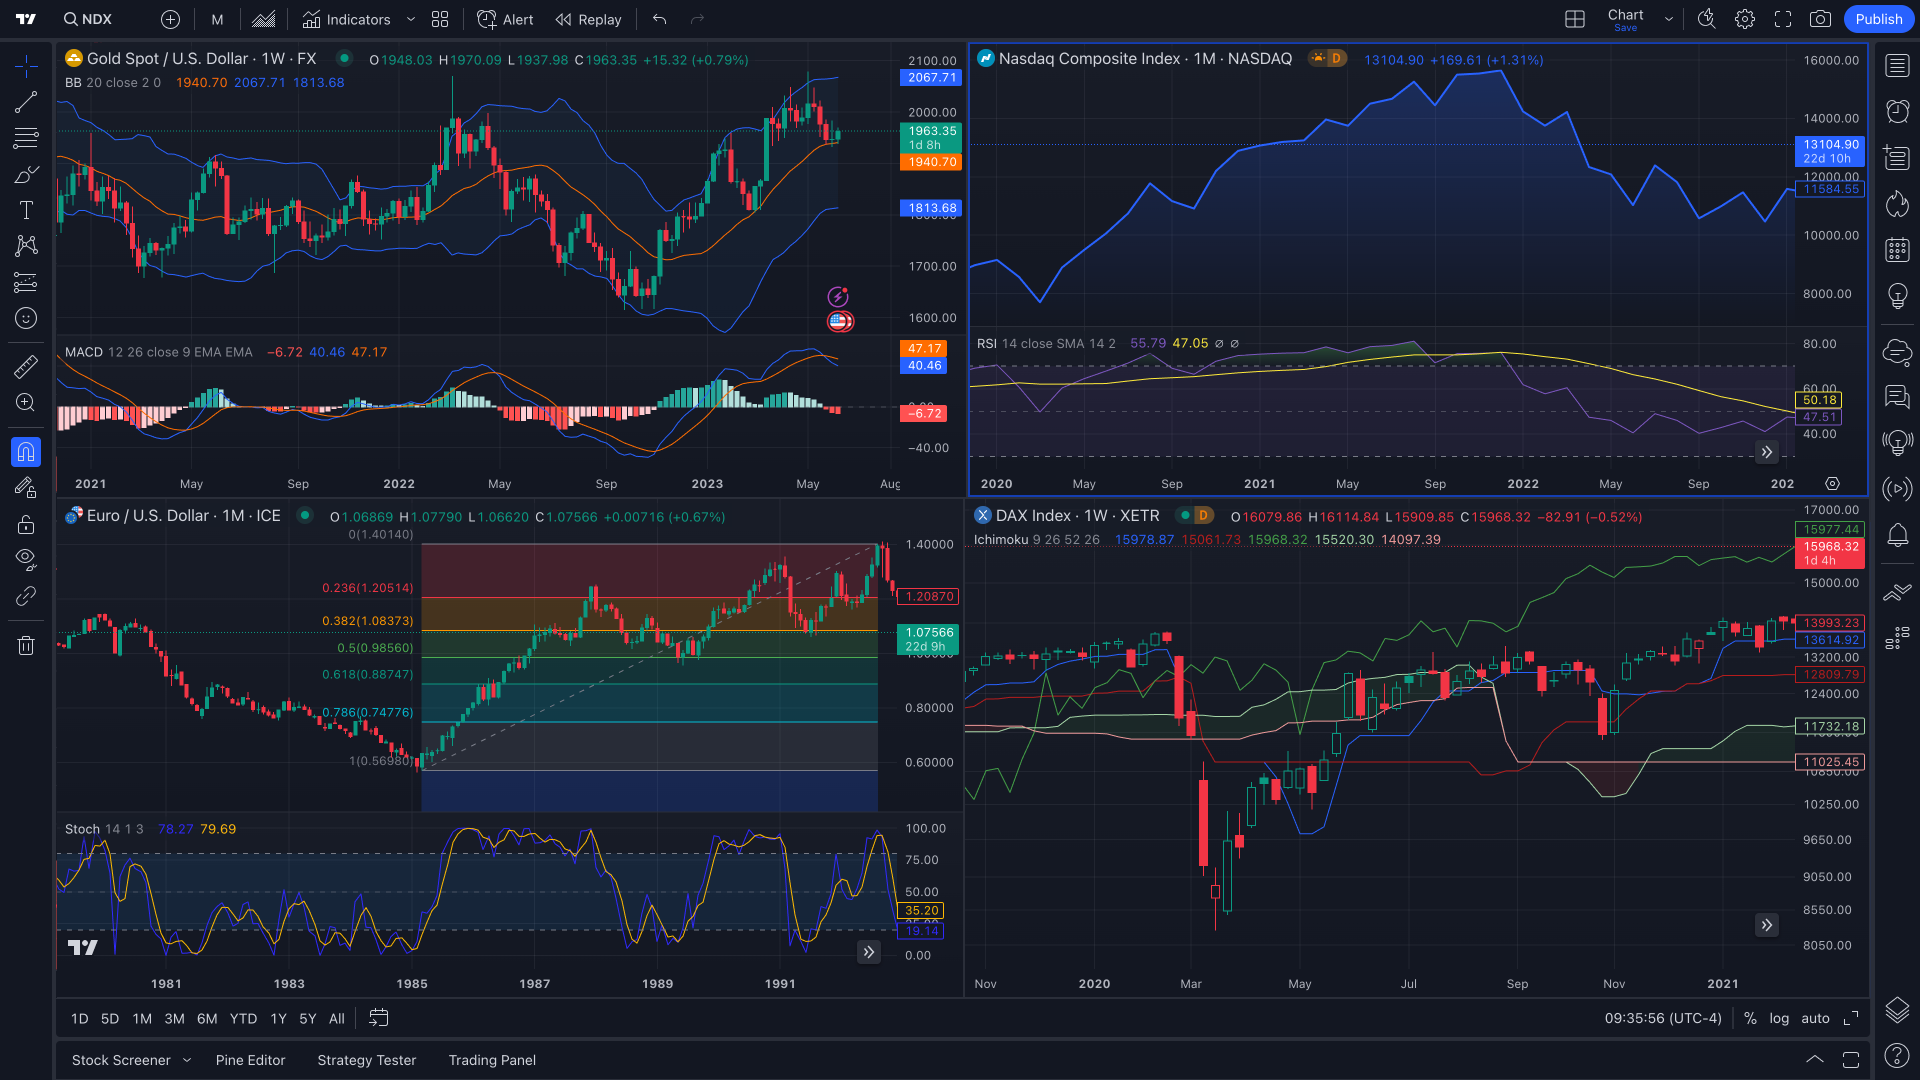Image resolution: width=1920 pixels, height=1080 pixels.
Task: Click the remove drawings trash icon
Action: point(26,645)
